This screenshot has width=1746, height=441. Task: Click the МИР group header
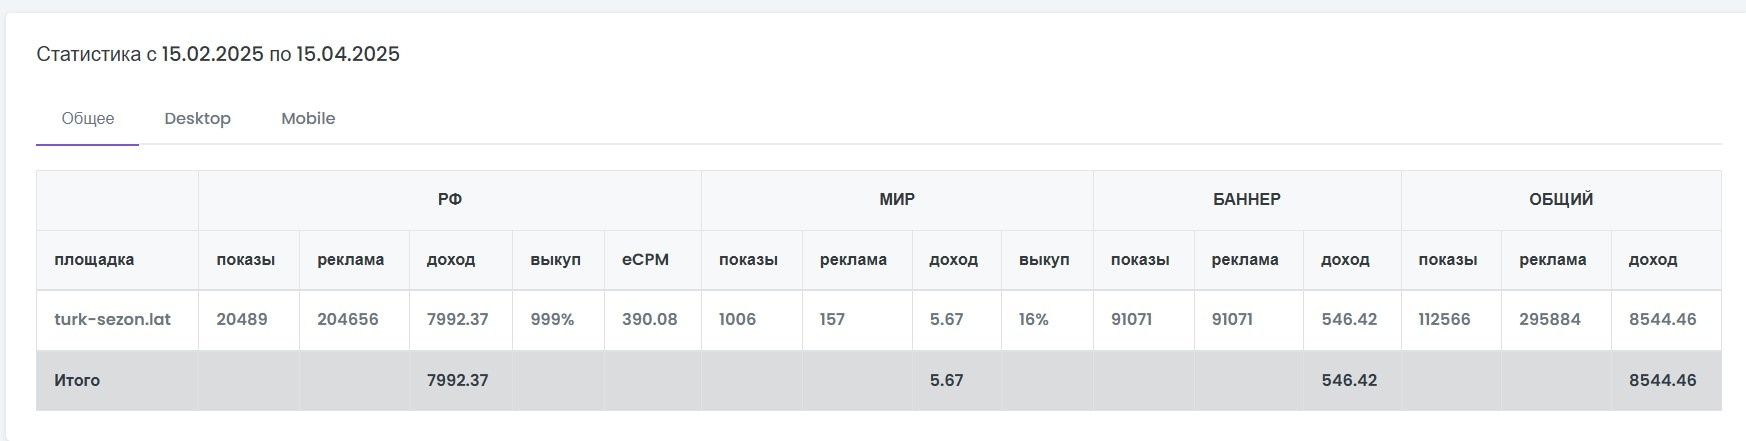(897, 199)
